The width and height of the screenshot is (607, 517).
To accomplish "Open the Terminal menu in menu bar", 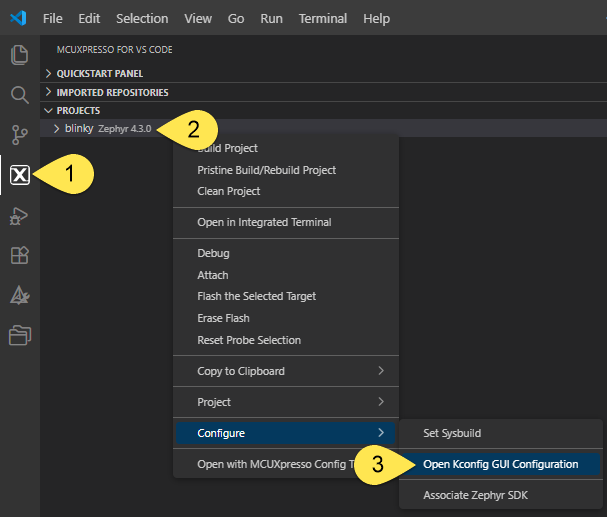I will click(x=322, y=18).
